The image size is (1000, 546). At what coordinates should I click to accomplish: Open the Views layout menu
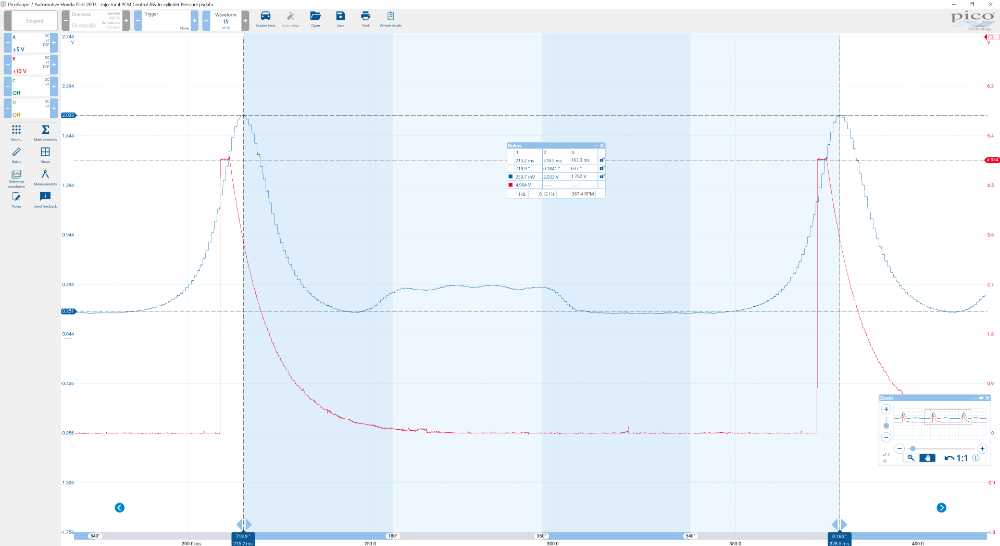tap(45, 154)
